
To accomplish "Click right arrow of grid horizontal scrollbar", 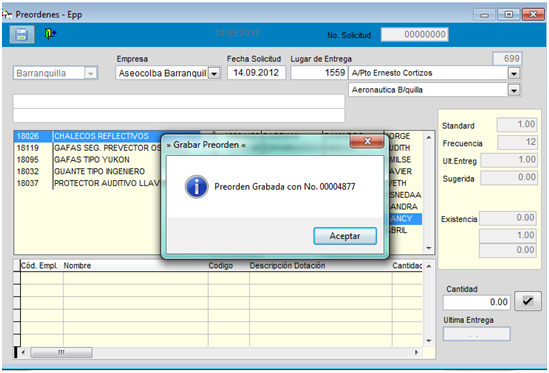I will [417, 352].
